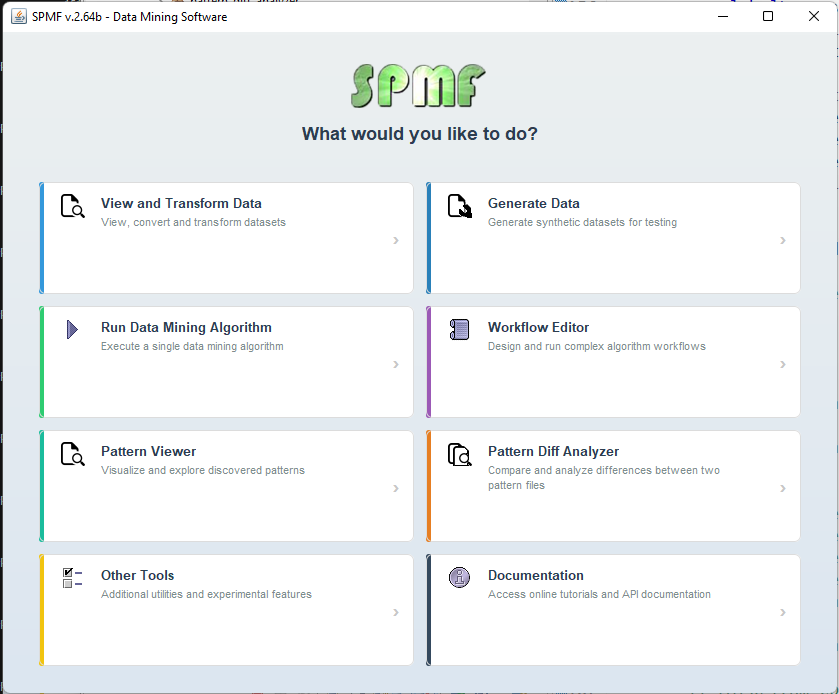
Task: Open the Documentation title link
Action: point(535,575)
